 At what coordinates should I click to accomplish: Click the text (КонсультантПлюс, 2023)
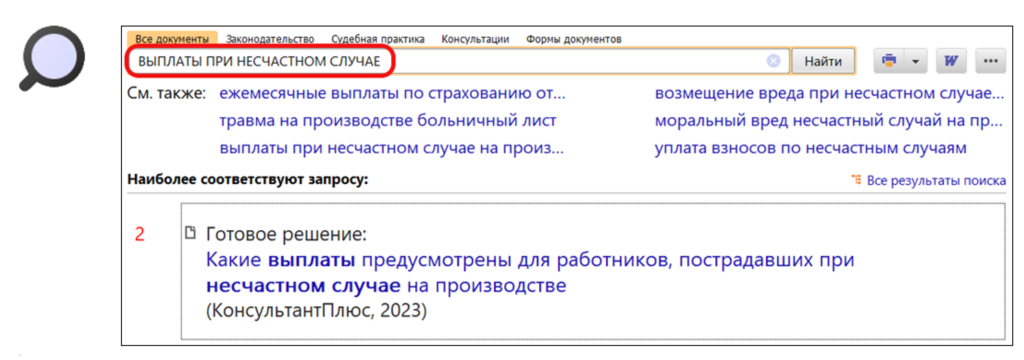(x=316, y=311)
